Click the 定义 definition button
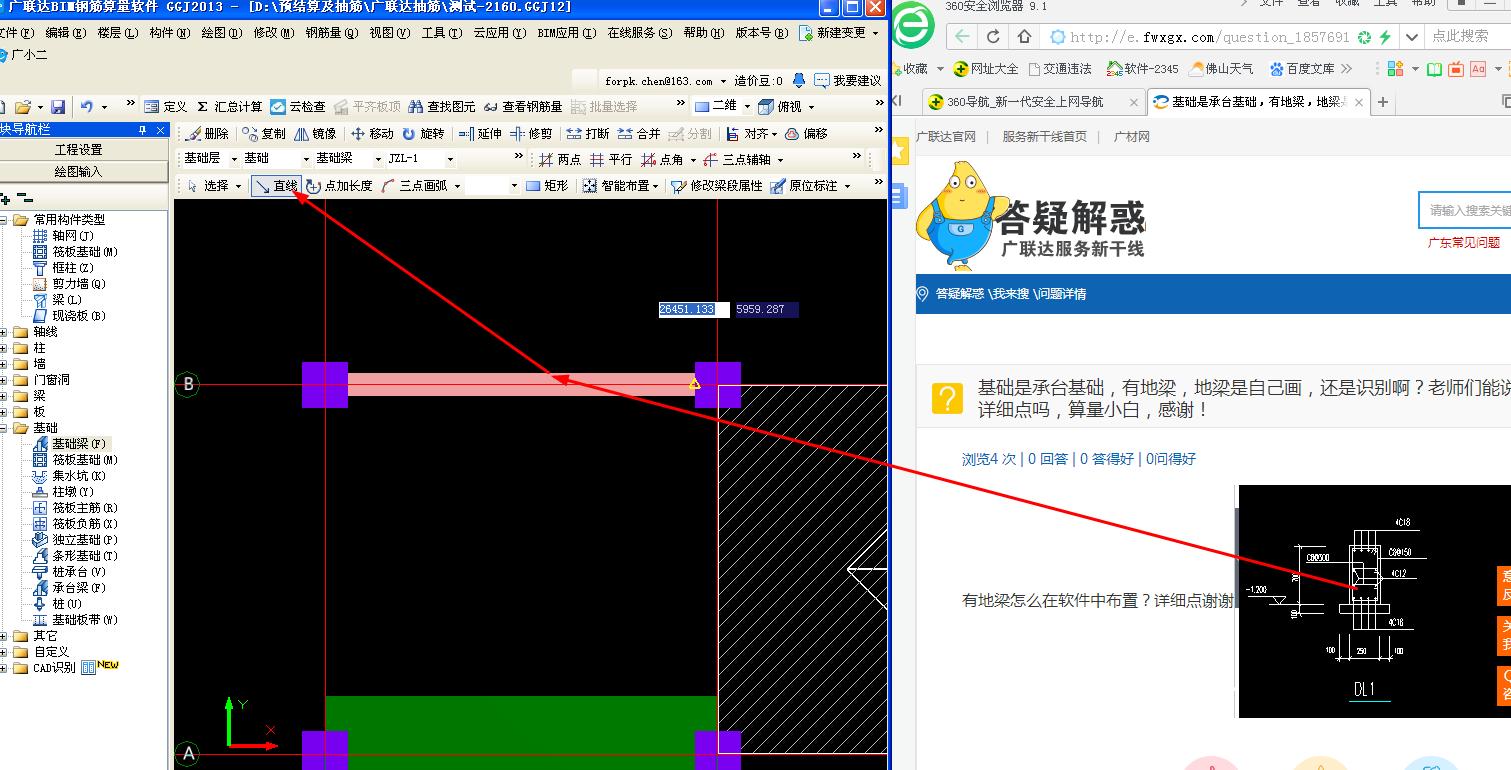Image resolution: width=1511 pixels, height=770 pixels. tap(166, 106)
